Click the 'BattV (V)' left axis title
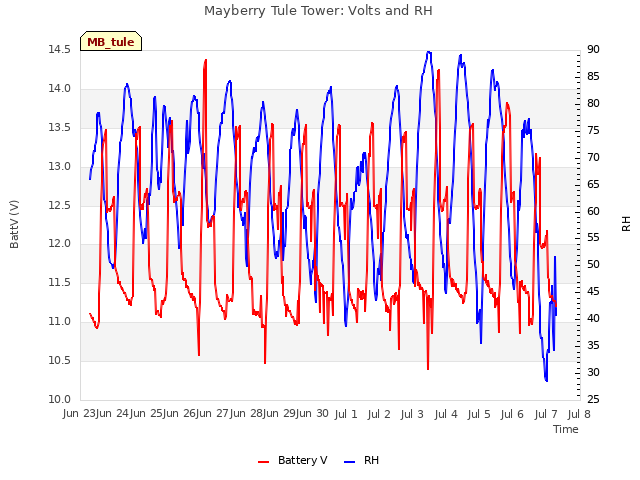This screenshot has height=480, width=640. click(x=14, y=224)
